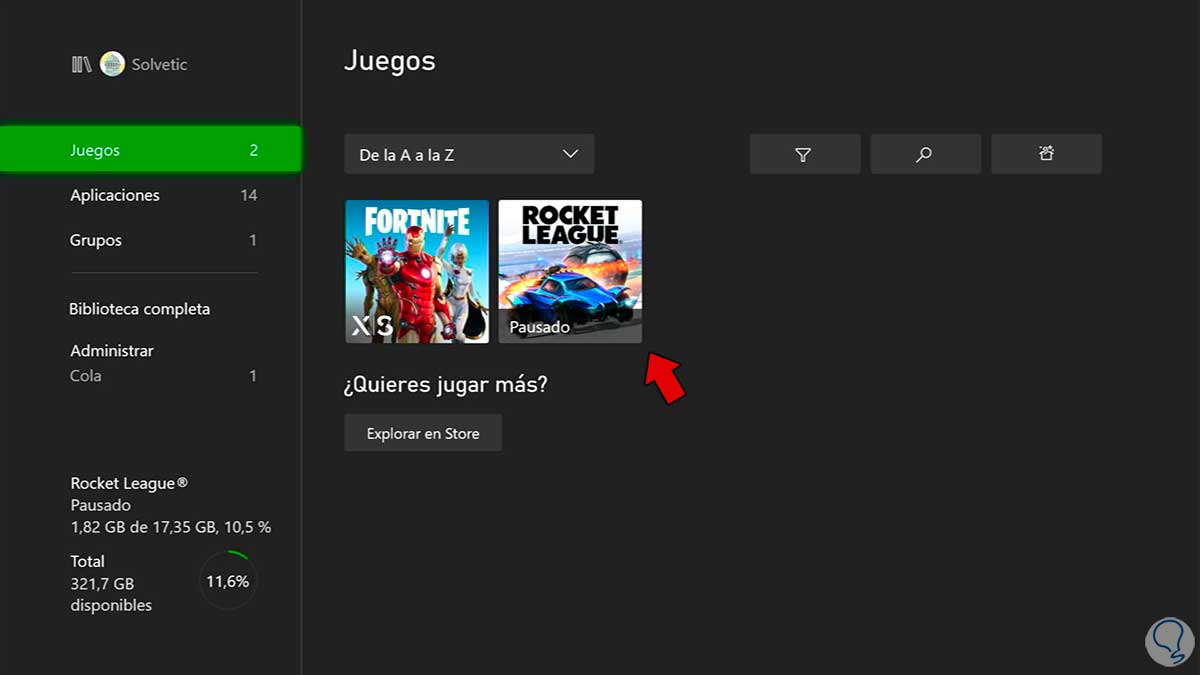Click '1,82 GB de 17,35 GB, 10,5 %' text
The image size is (1200, 675).
171,527
